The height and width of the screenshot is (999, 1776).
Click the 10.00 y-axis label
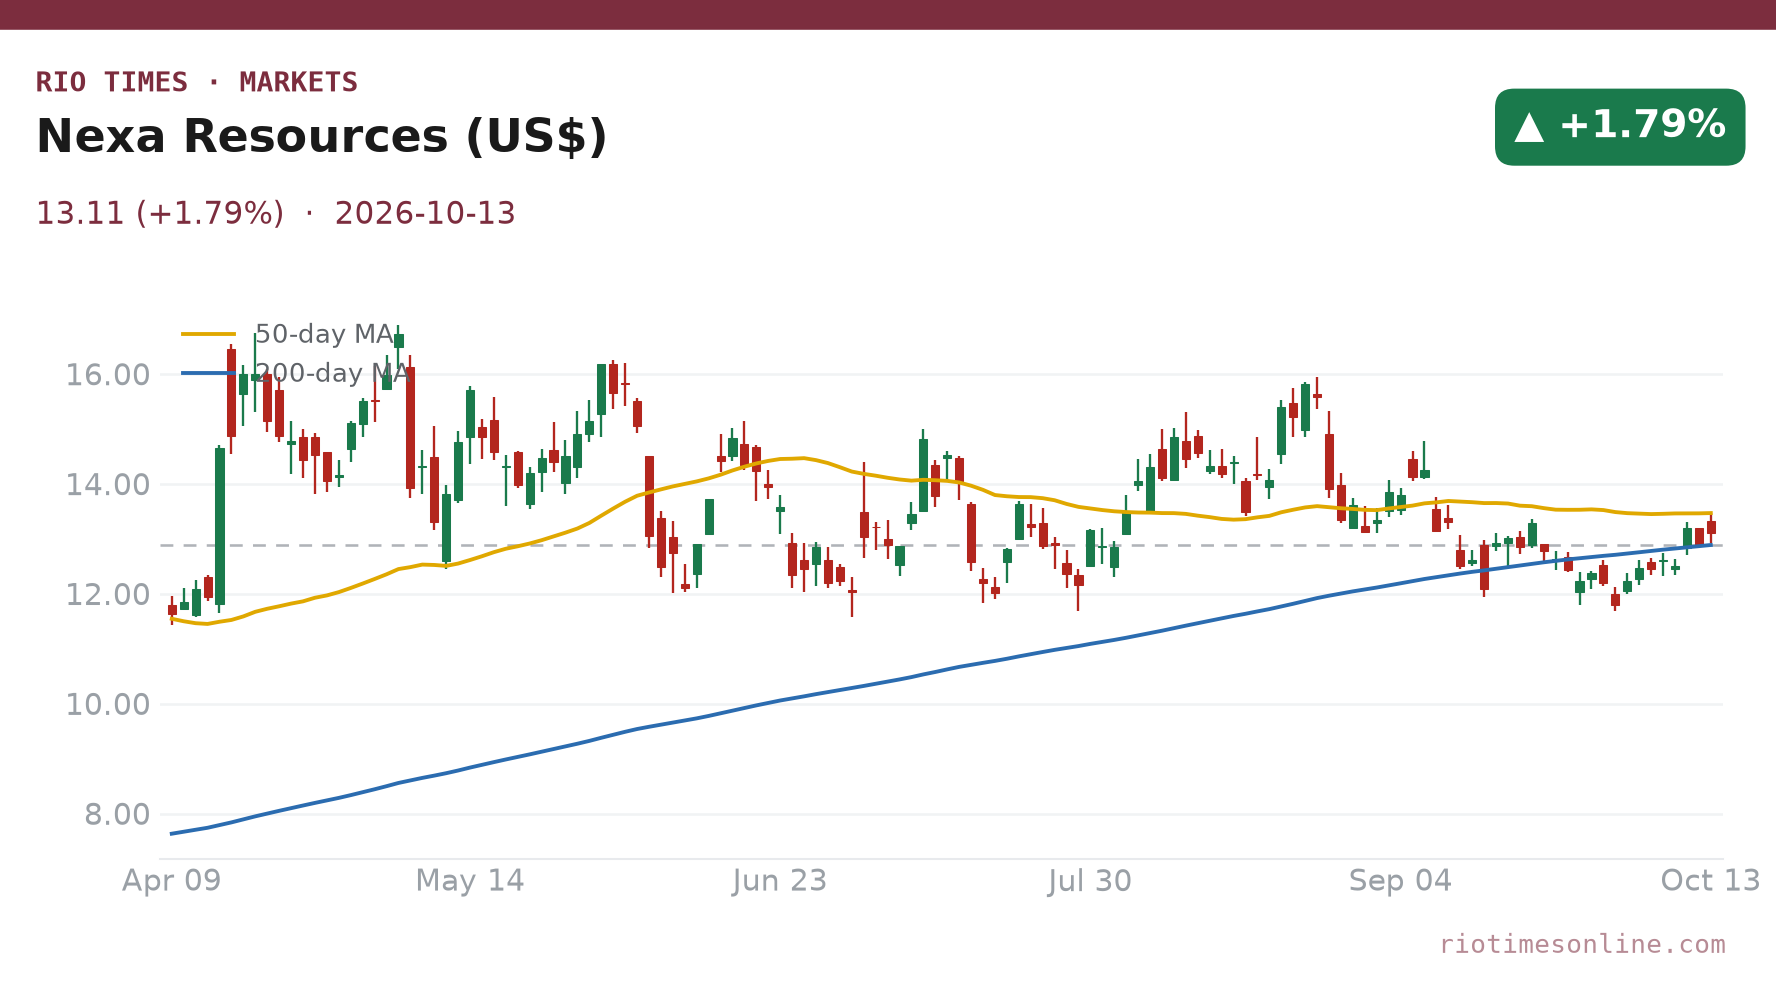(x=107, y=706)
